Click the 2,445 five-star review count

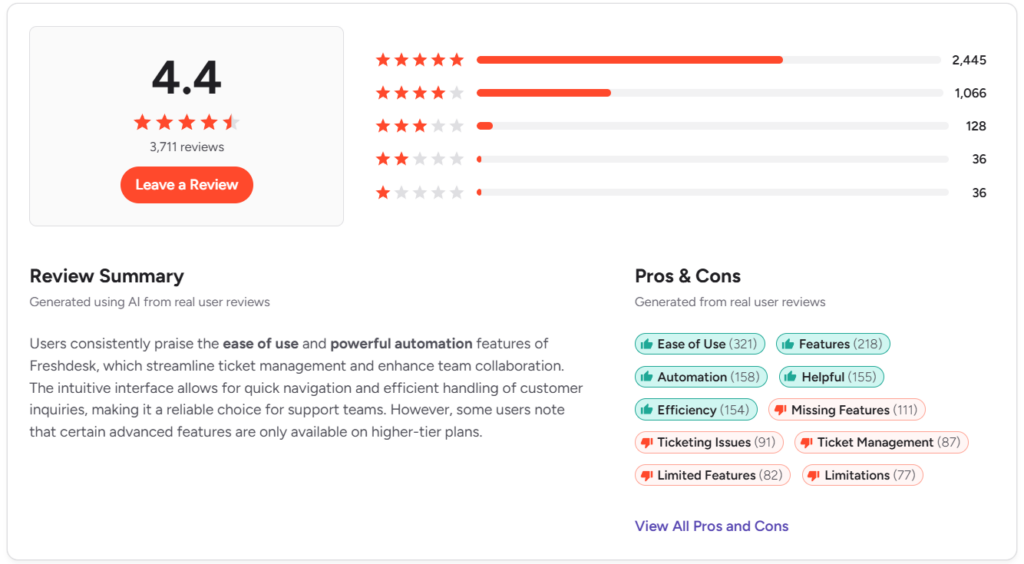[x=969, y=60]
